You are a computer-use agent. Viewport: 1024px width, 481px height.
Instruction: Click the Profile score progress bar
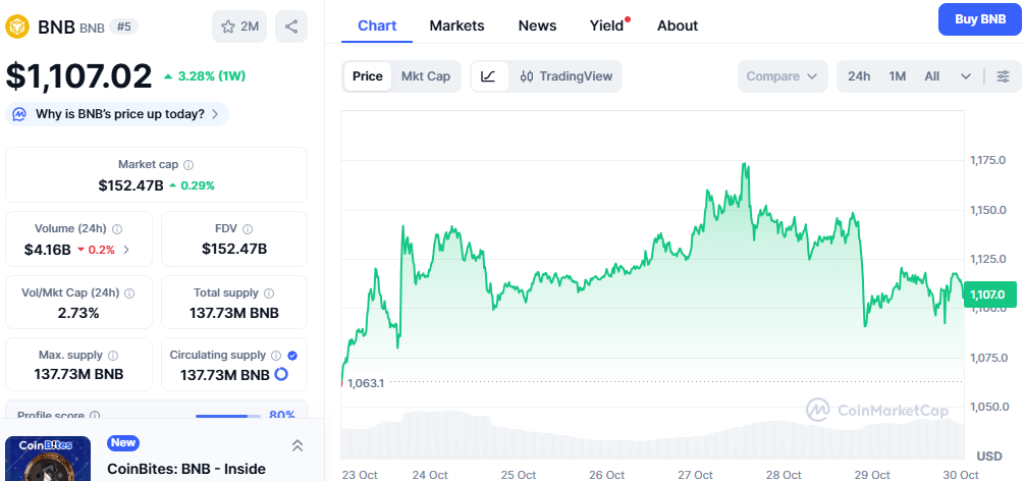tap(227, 415)
